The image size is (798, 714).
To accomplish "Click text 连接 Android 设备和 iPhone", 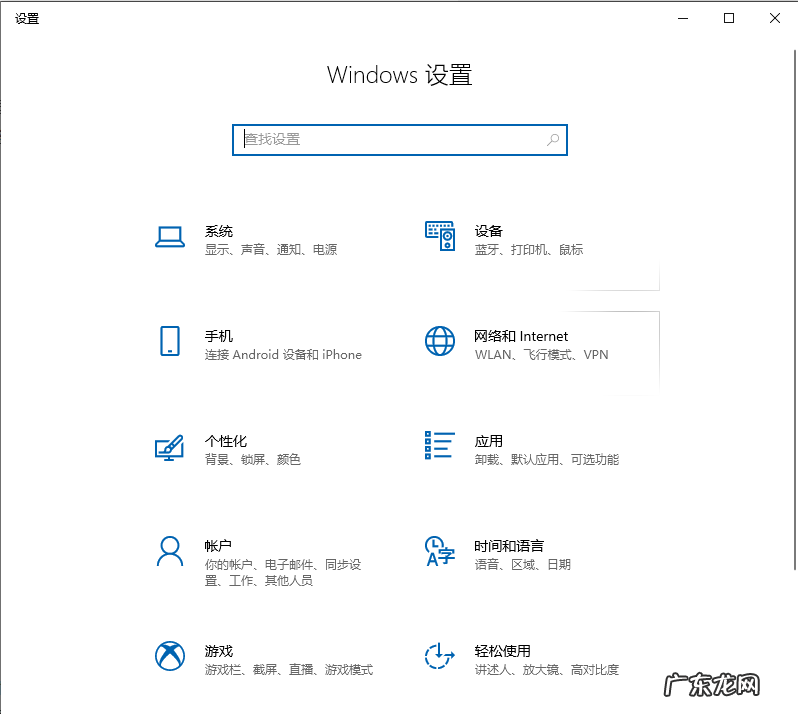I will 283,355.
